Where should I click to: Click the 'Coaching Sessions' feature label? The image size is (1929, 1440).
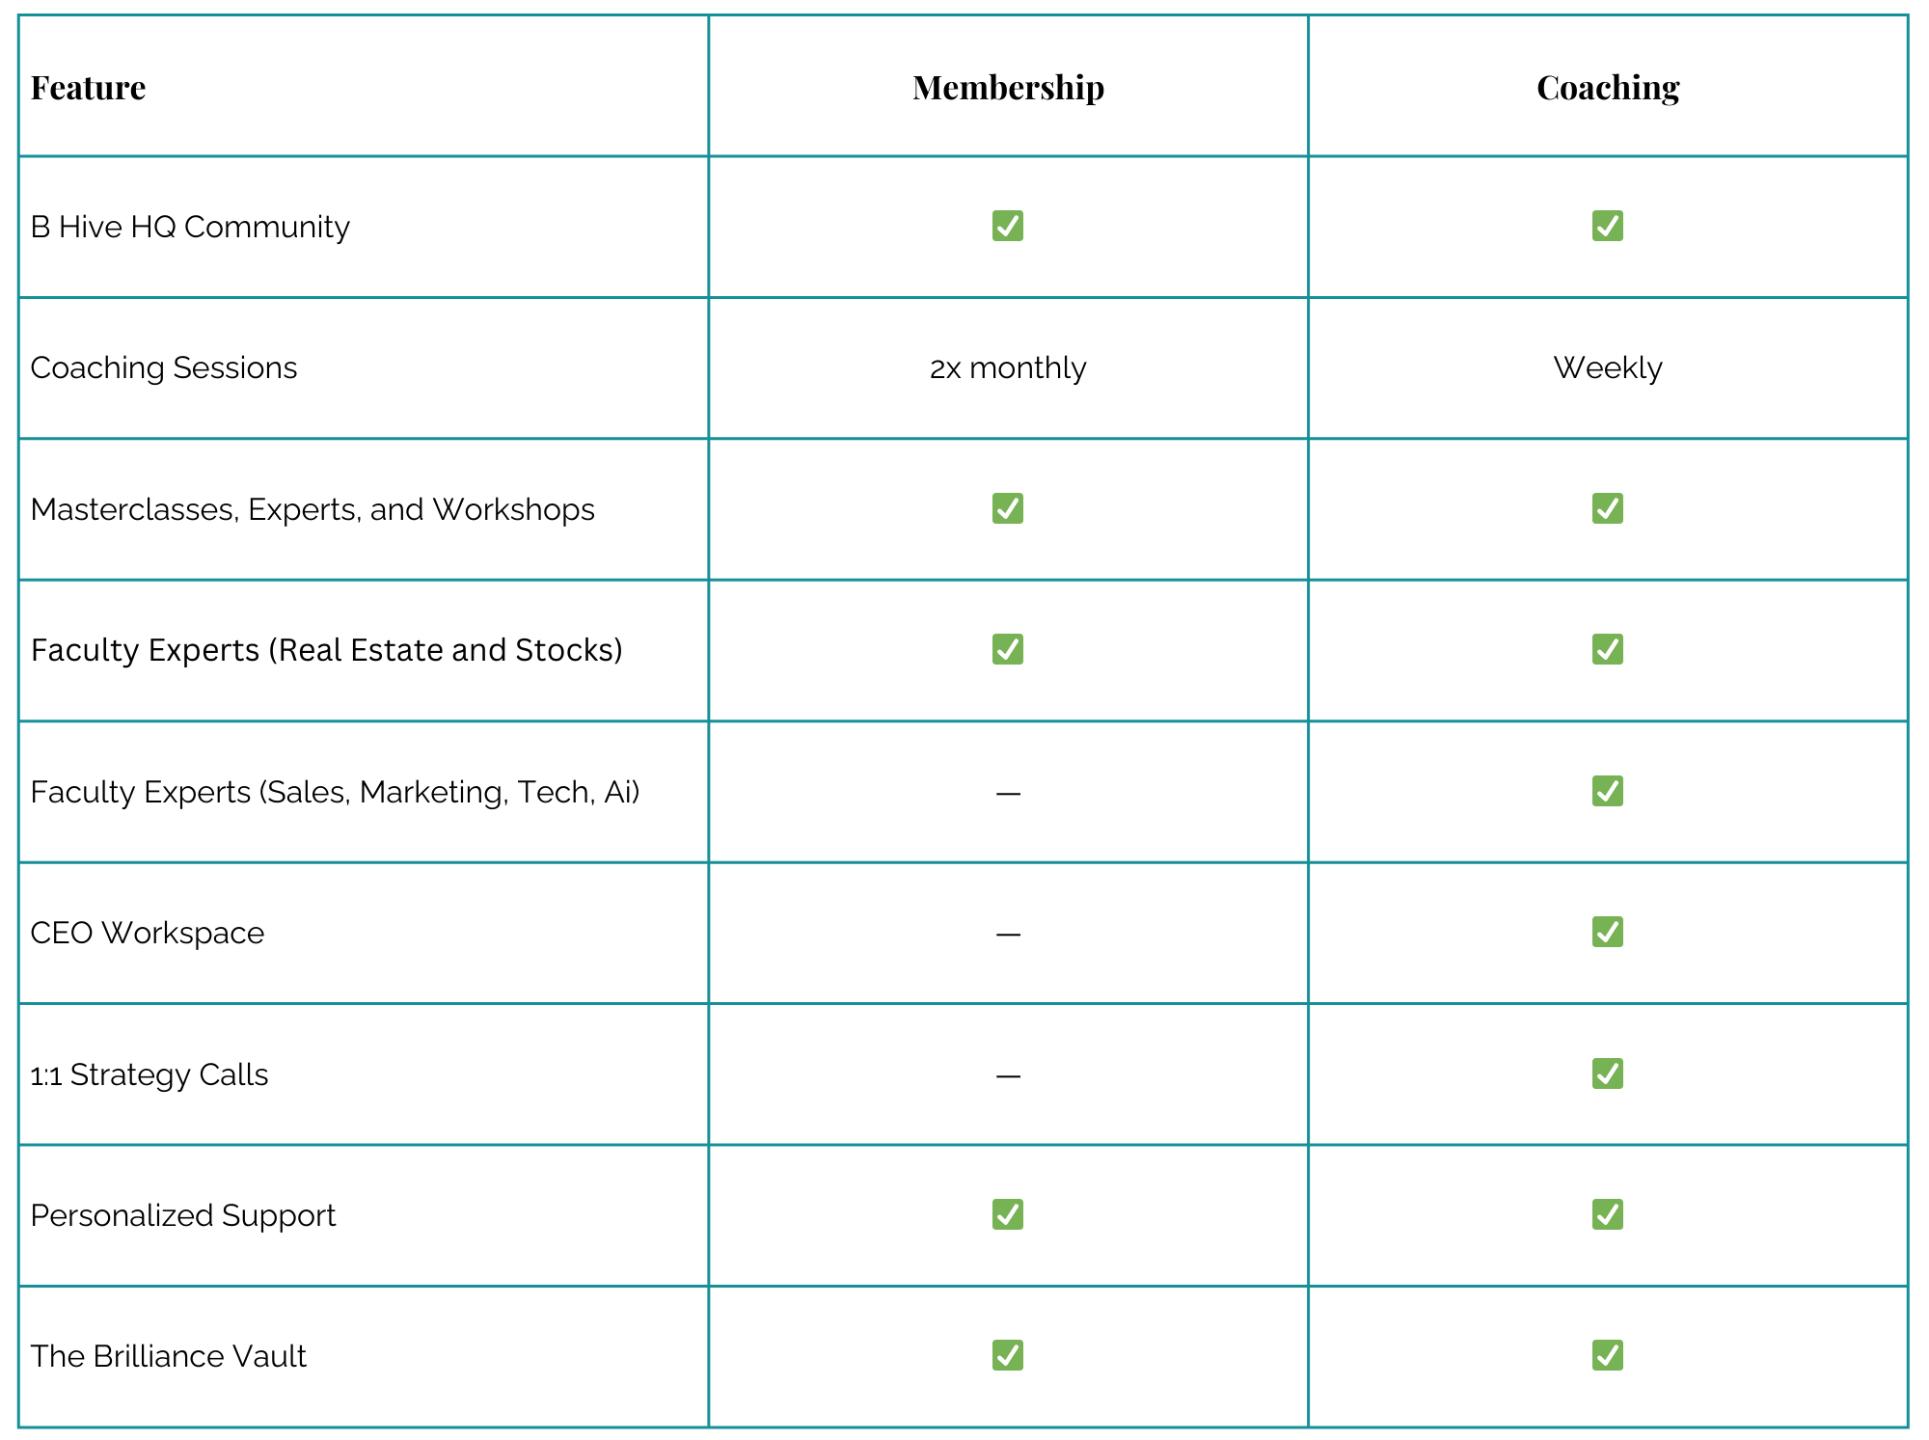(x=164, y=368)
